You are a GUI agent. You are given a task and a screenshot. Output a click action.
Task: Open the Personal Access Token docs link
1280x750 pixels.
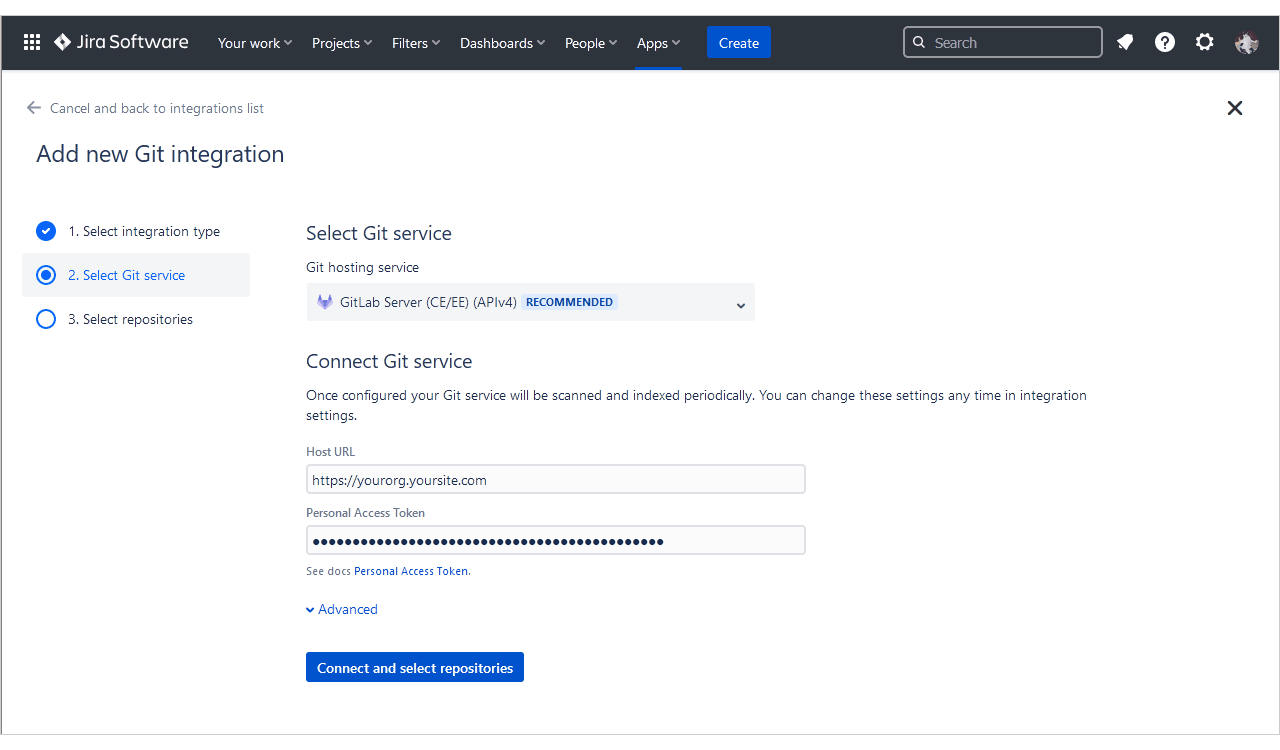tap(411, 570)
